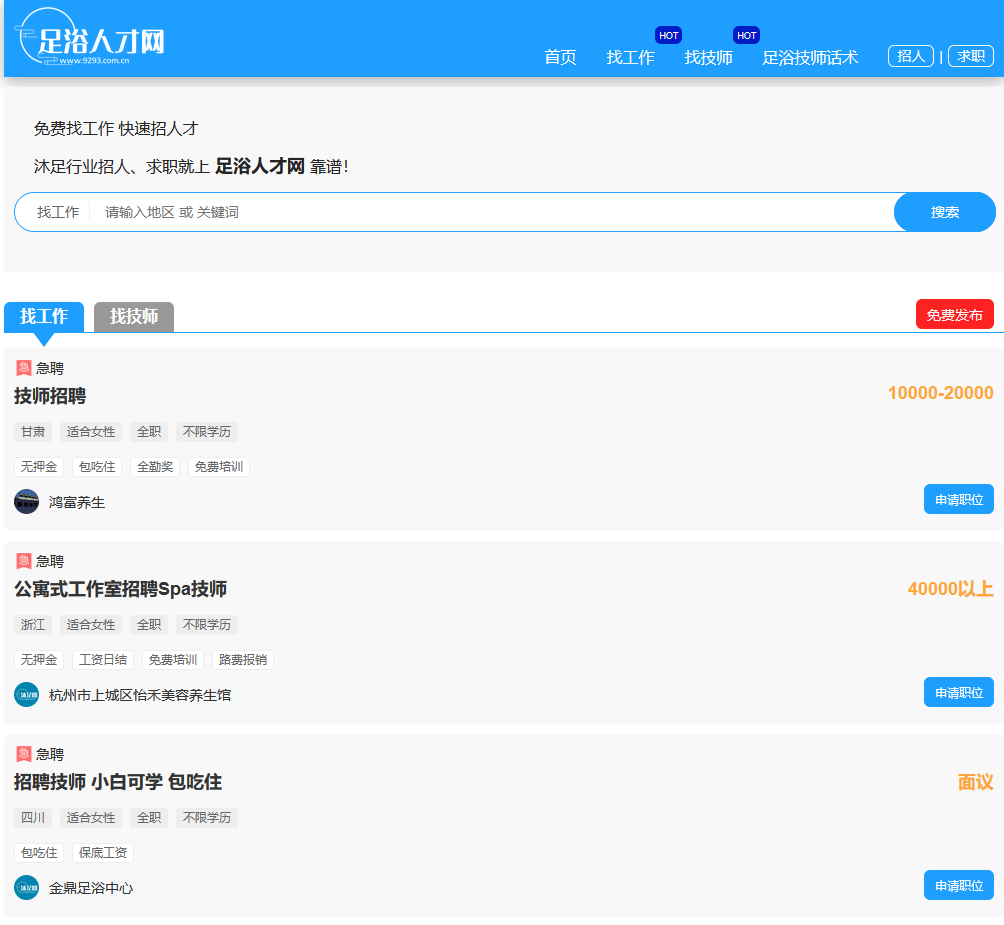The width and height of the screenshot is (1004, 925).
Task: Select the 找工作 tab
Action: (43, 314)
